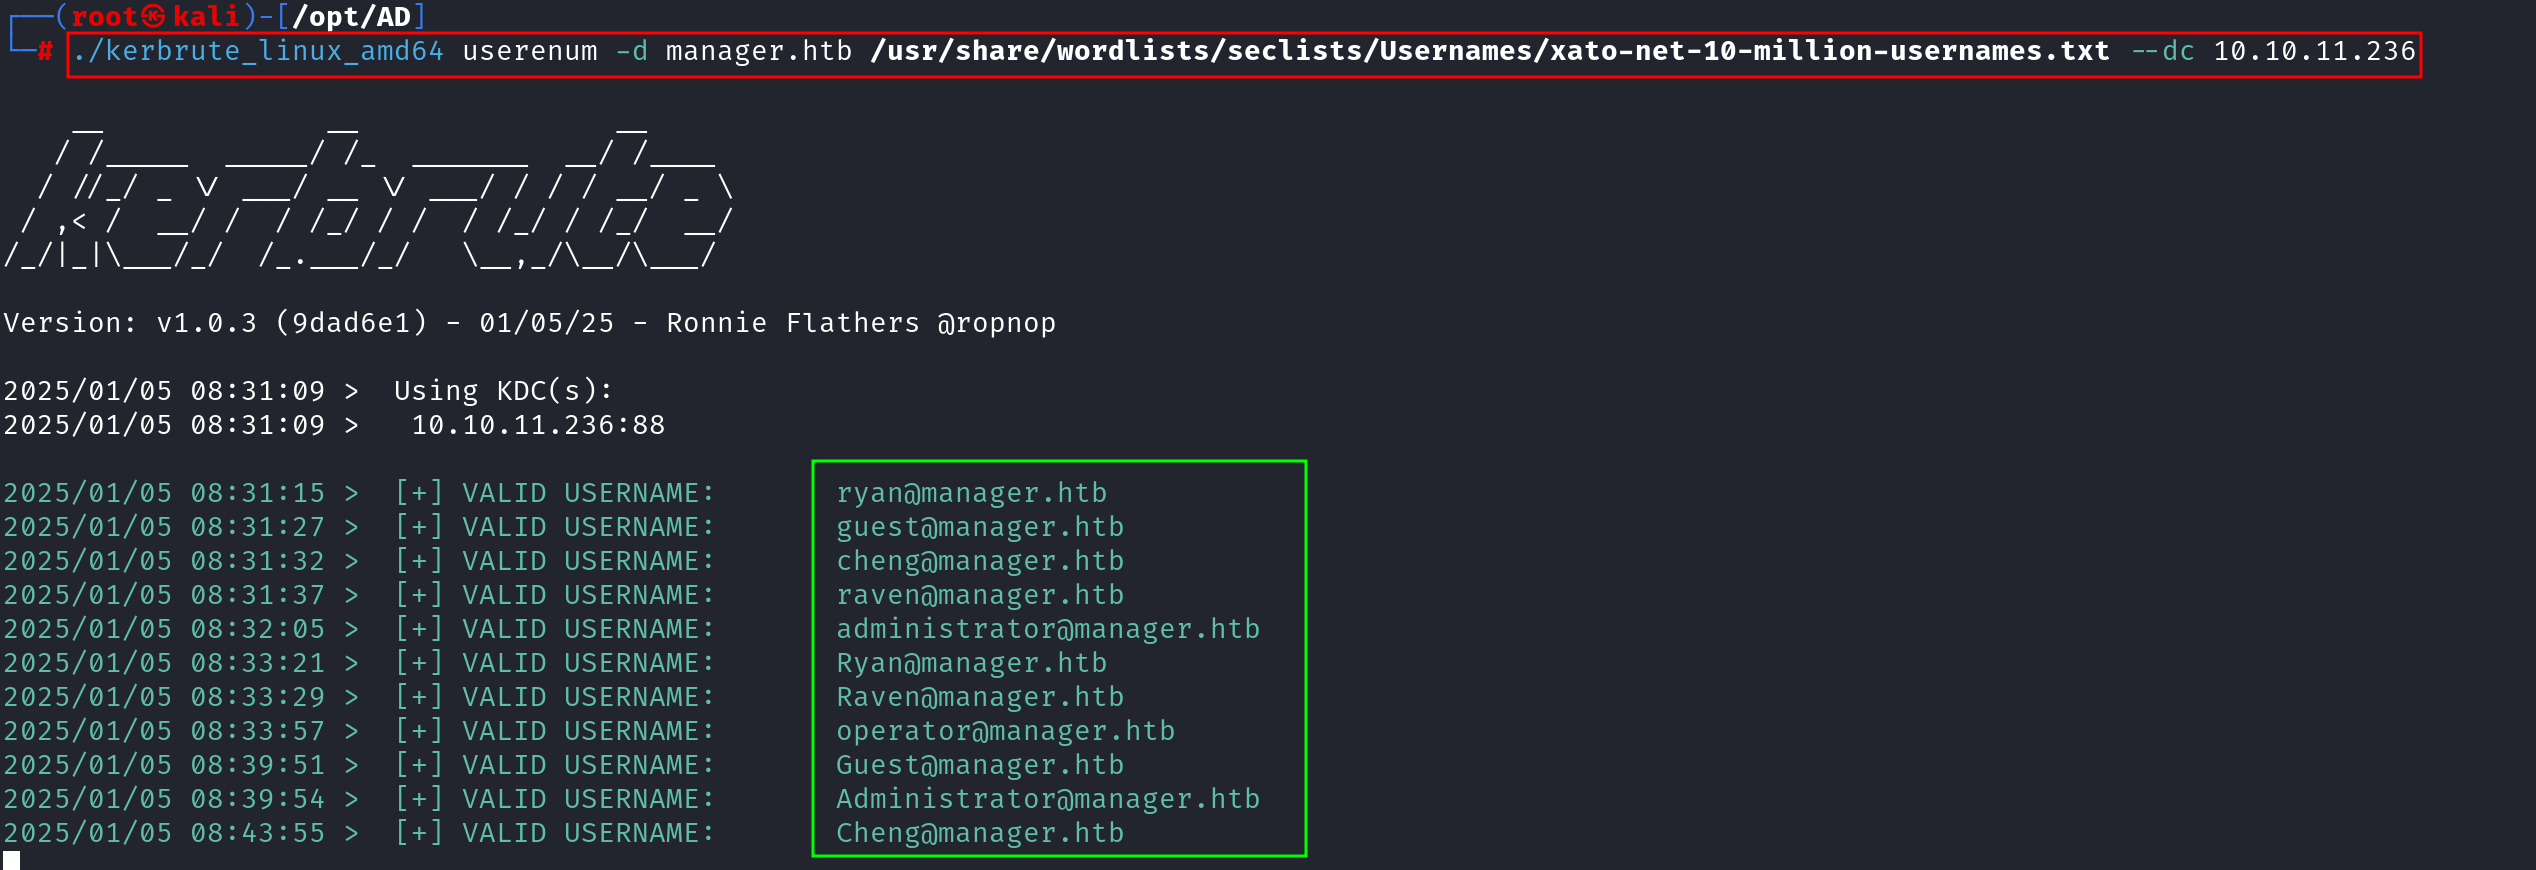
Task: Click the 08:43:55 timestamp
Action: click(x=257, y=833)
